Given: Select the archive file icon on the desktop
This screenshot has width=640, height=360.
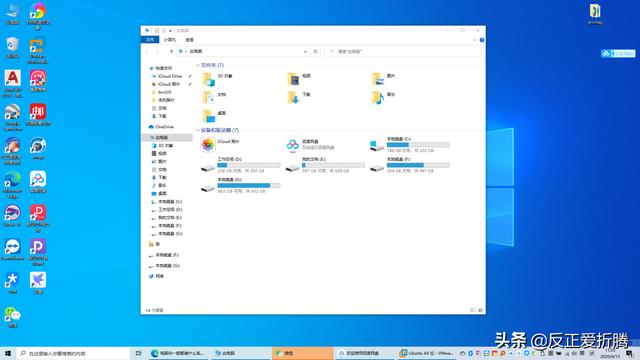Looking at the screenshot, I should [595, 14].
